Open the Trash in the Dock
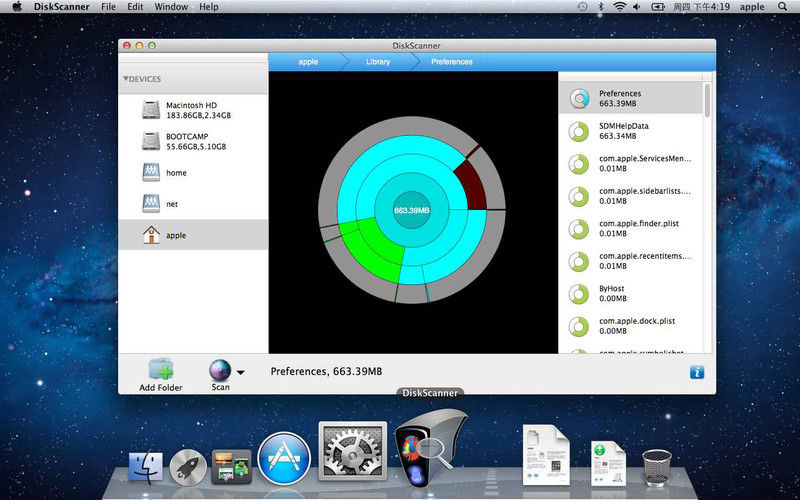 [657, 468]
